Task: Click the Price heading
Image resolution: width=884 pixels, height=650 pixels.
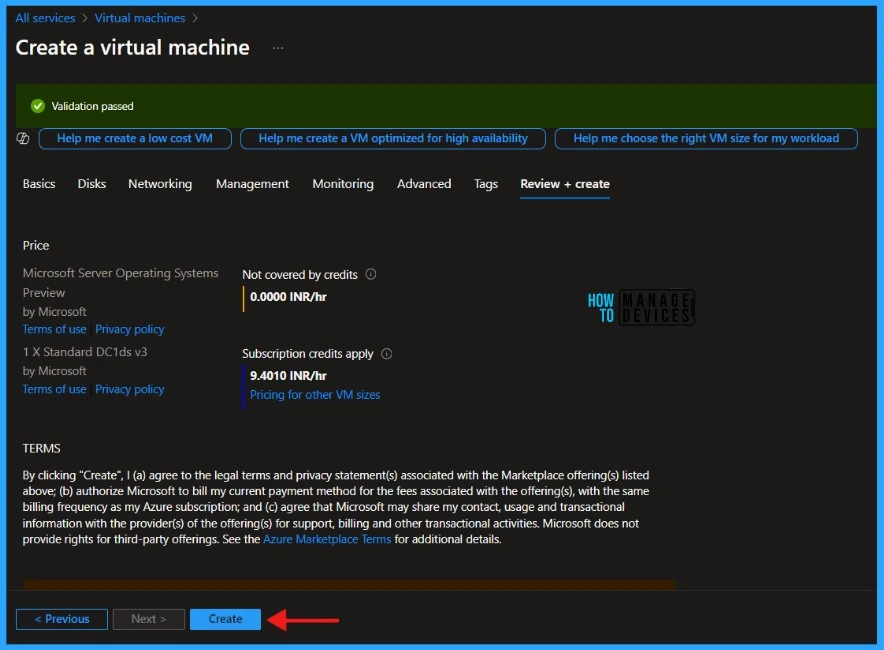Action: [36, 245]
